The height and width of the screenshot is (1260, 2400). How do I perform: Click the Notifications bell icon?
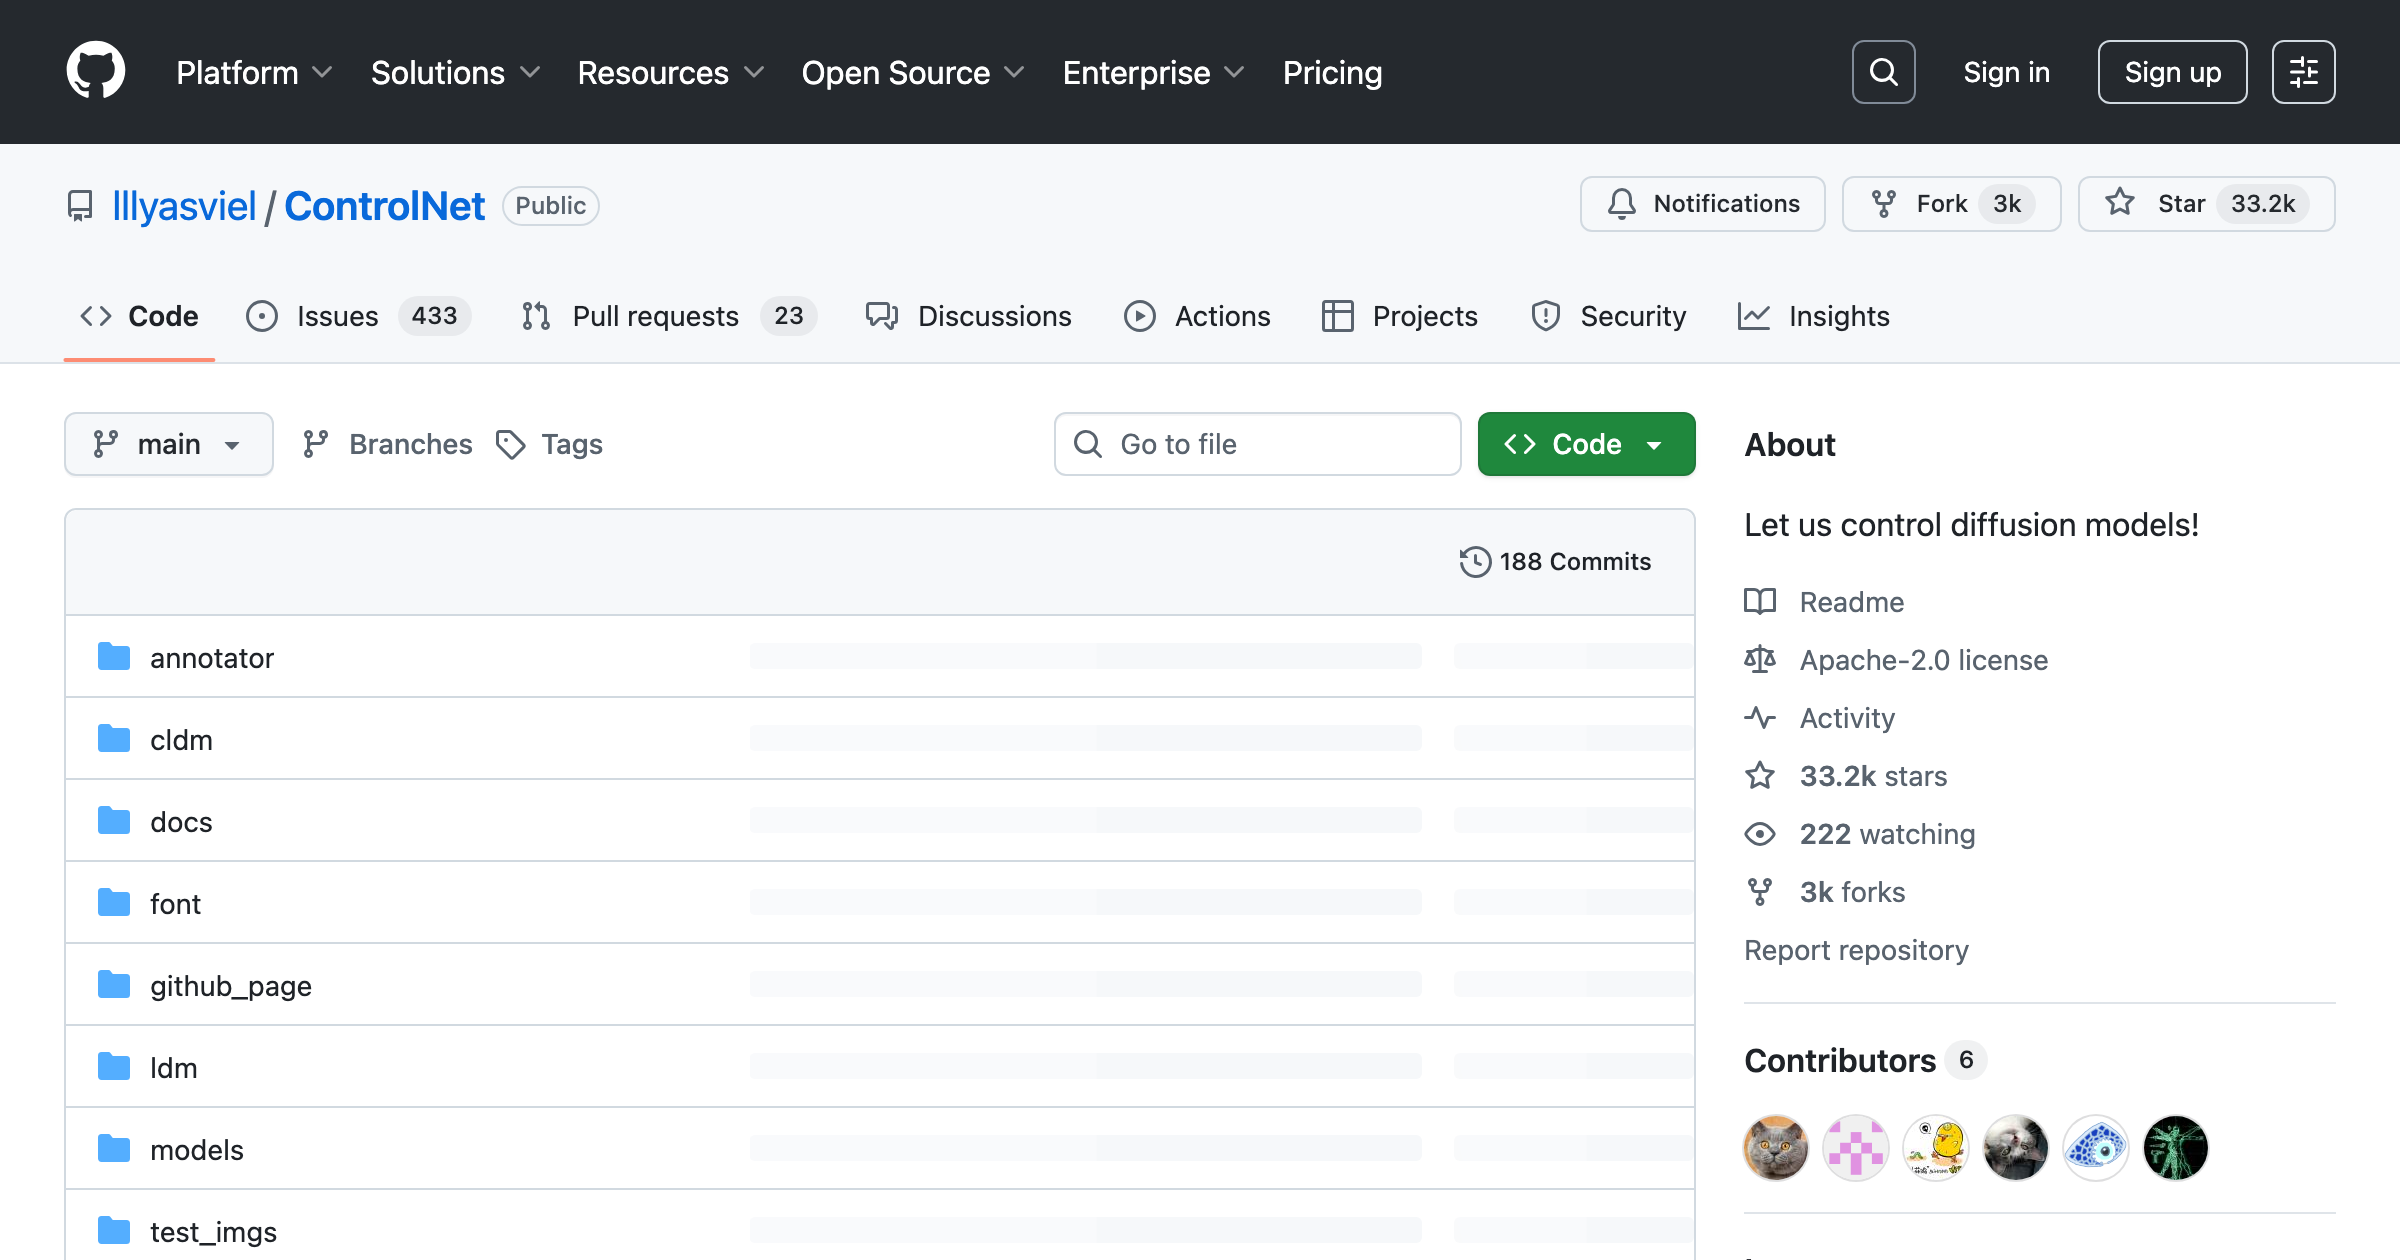pos(1621,204)
